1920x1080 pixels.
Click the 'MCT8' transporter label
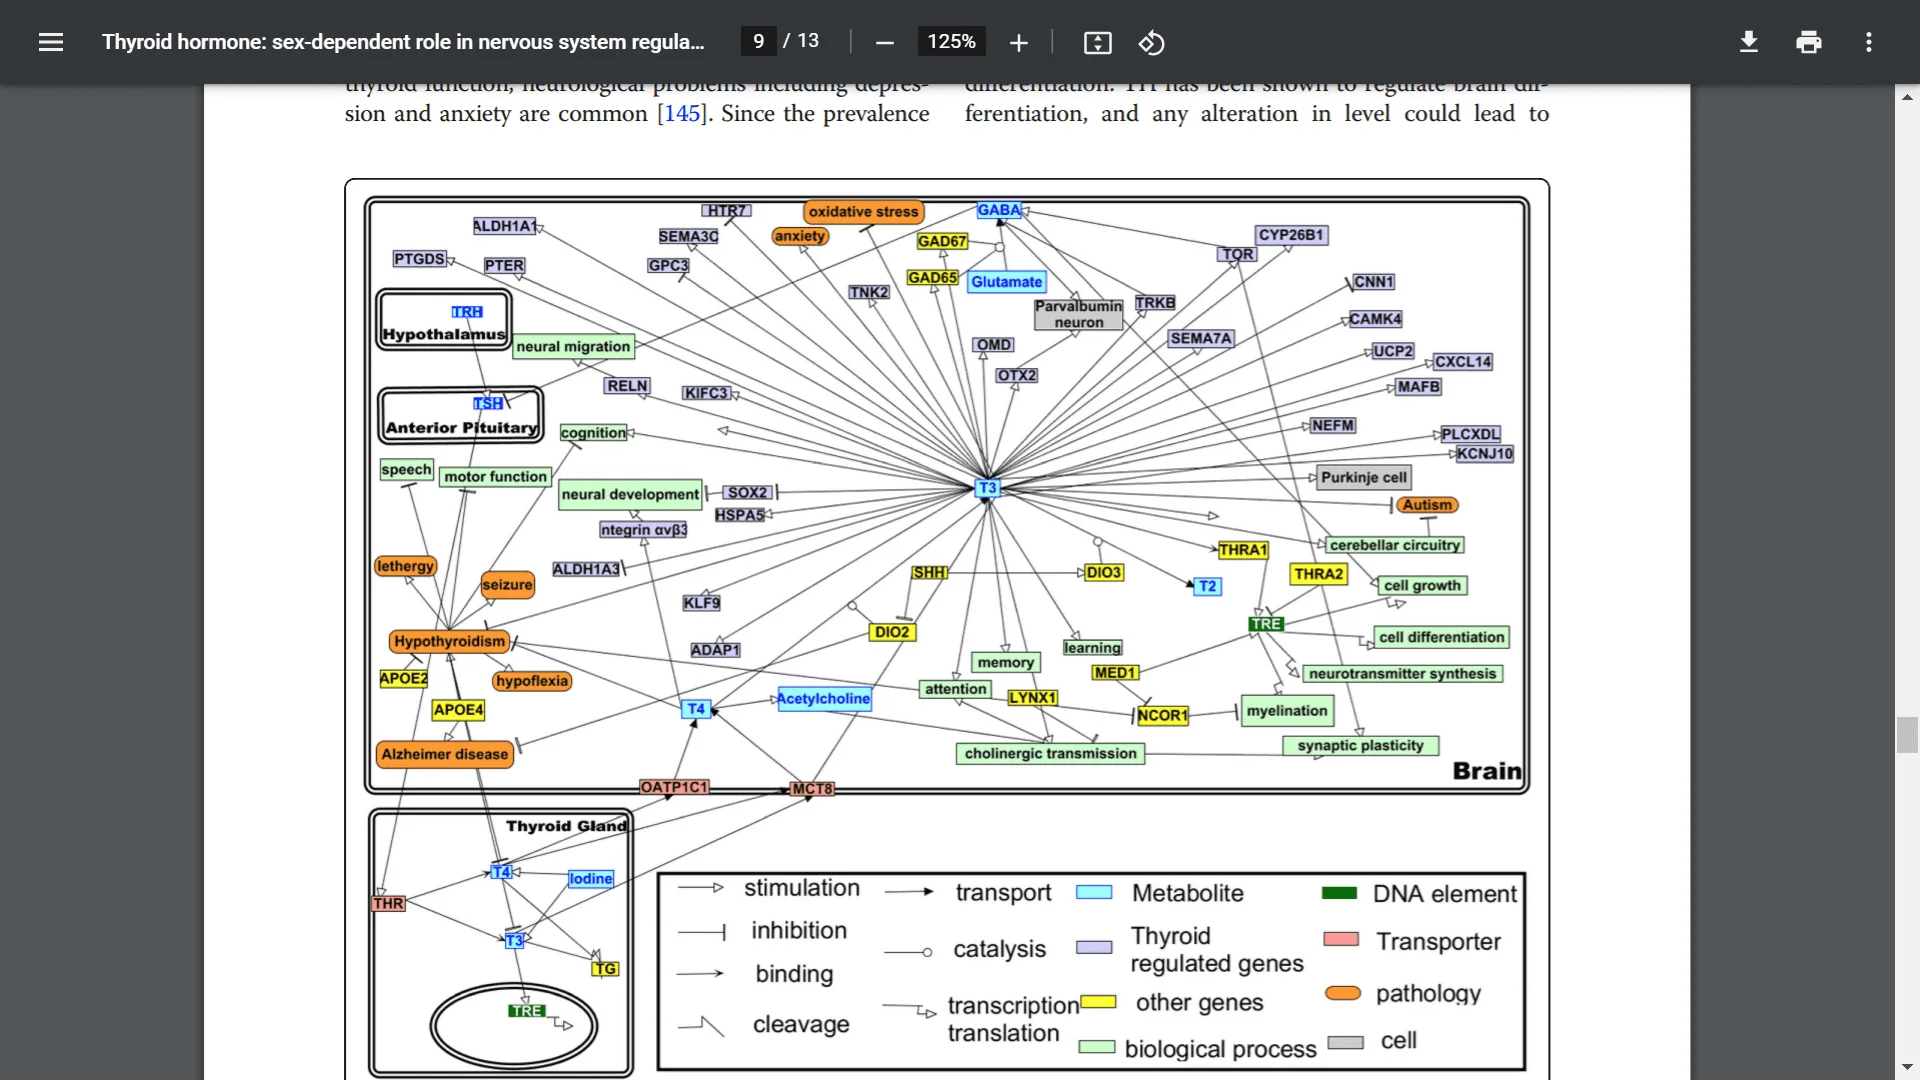click(x=812, y=789)
